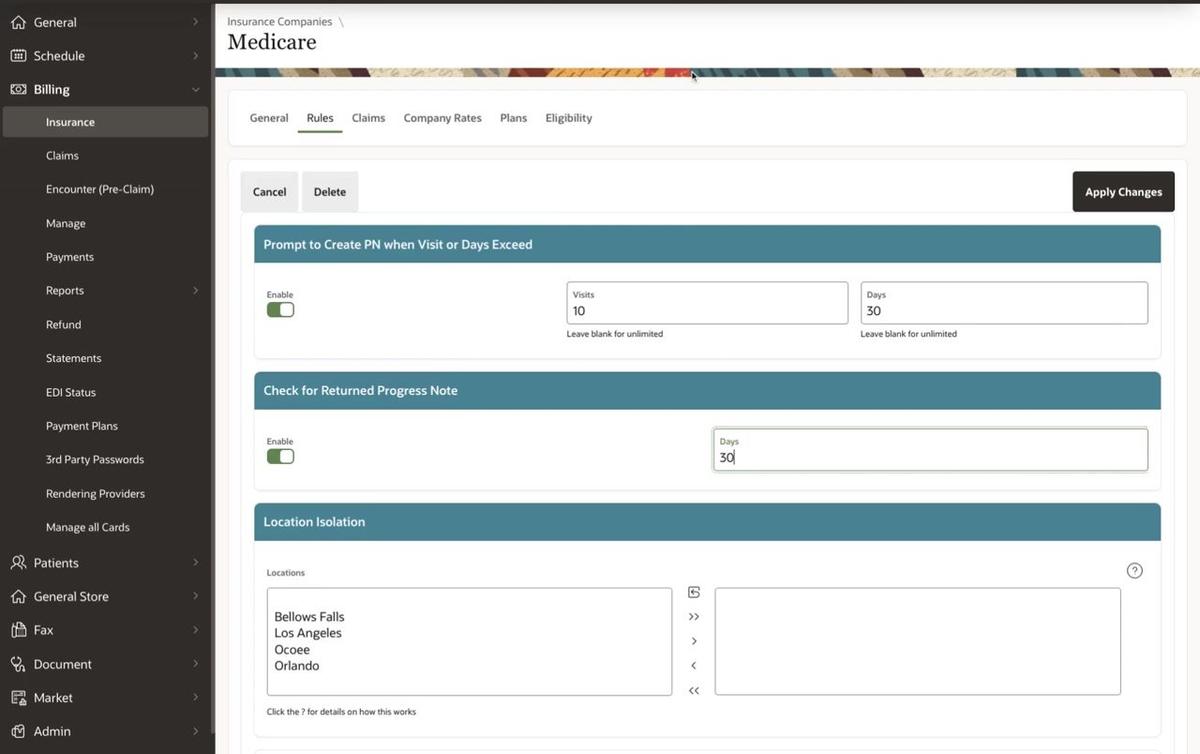Viewport: 1200px width, 754px height.
Task: Open the Eligibility tab
Action: tap(568, 117)
